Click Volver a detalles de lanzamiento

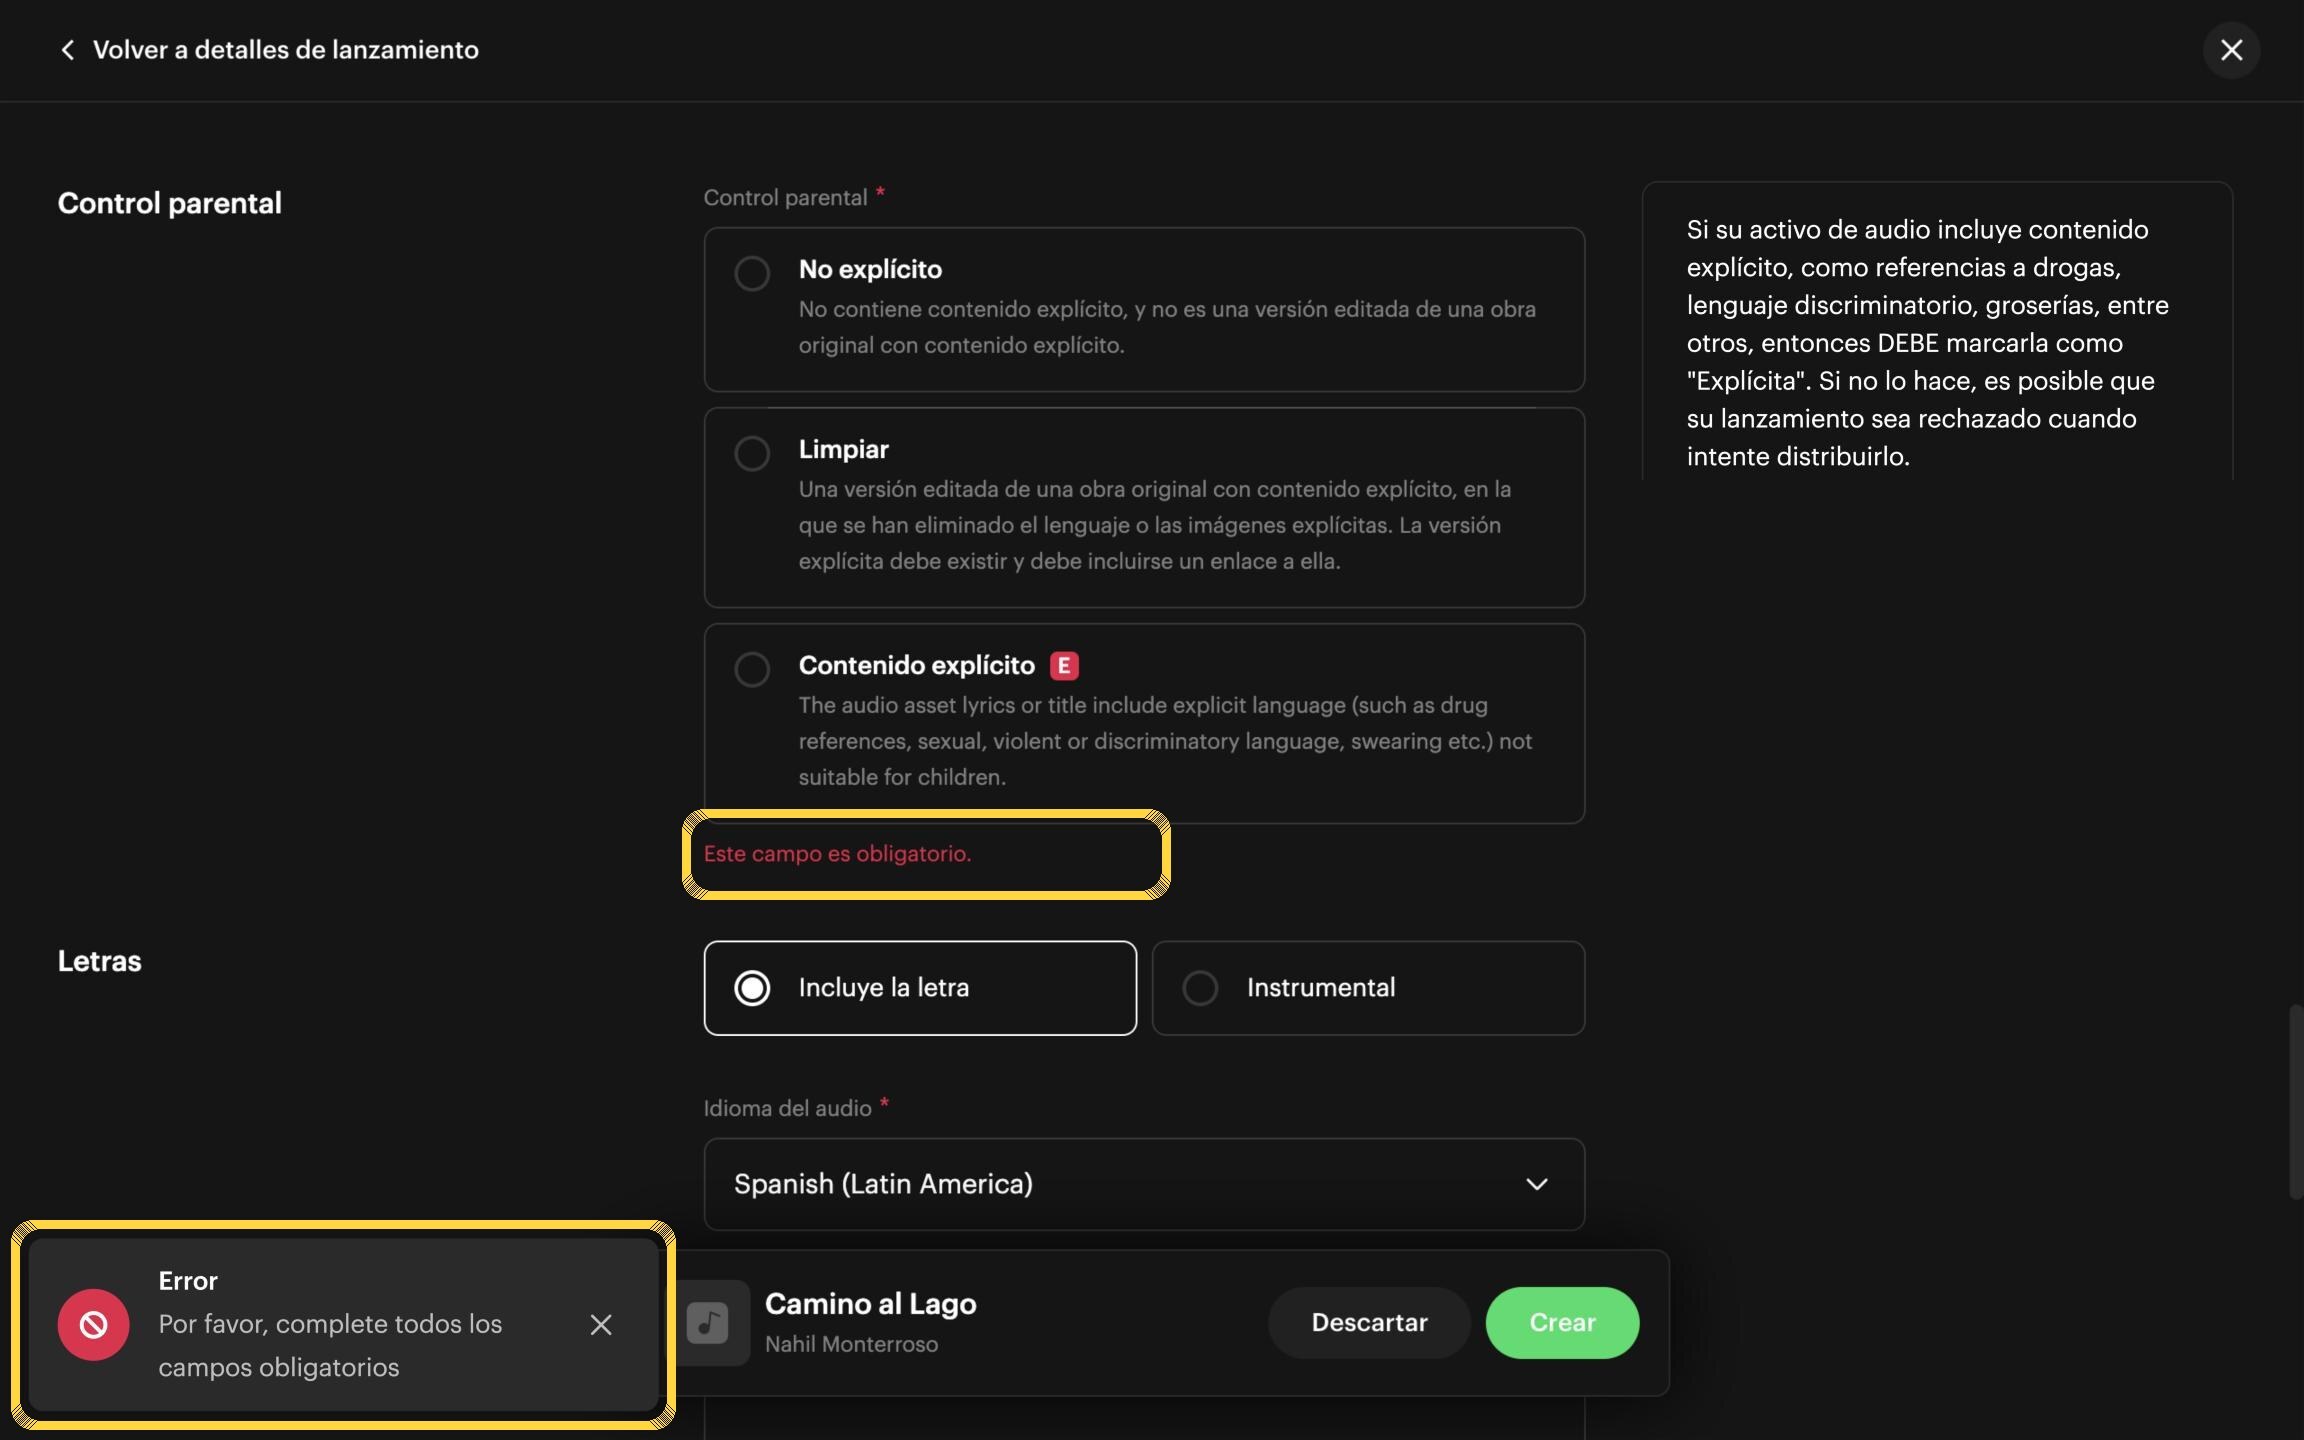pos(286,50)
